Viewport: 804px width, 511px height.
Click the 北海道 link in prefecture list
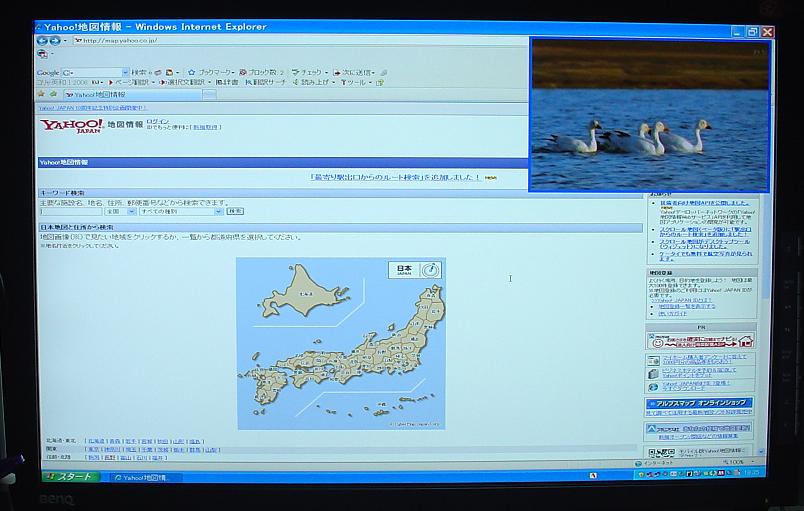coord(96,441)
